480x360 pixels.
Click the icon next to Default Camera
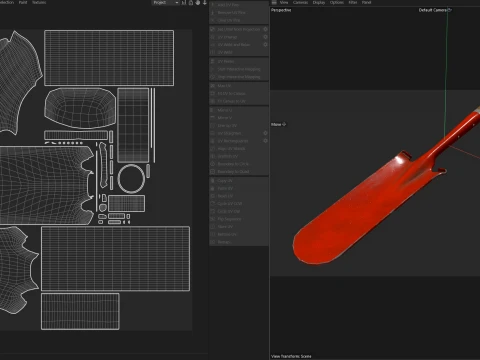tap(449, 10)
